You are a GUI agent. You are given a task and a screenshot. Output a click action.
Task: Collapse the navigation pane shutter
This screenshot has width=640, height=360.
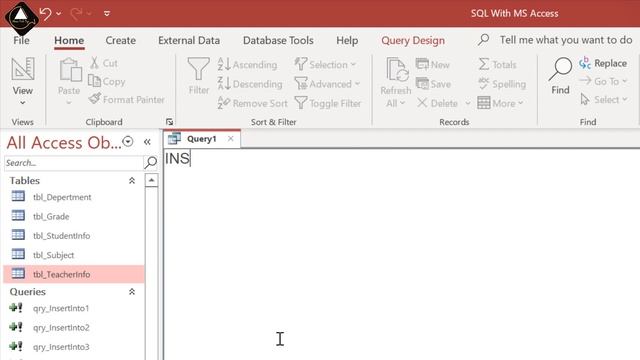point(147,142)
